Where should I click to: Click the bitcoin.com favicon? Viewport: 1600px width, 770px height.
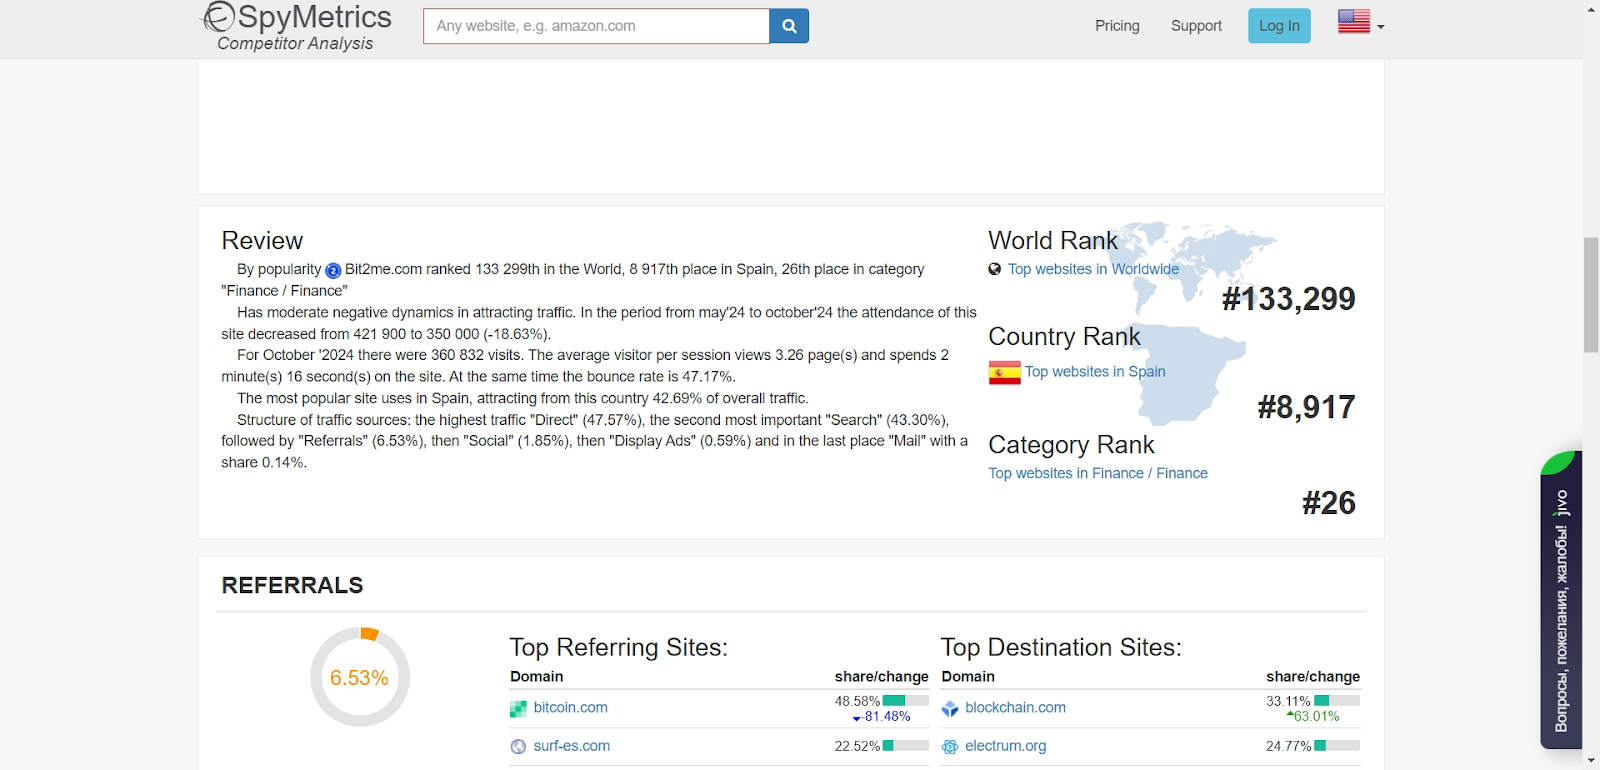tap(518, 708)
